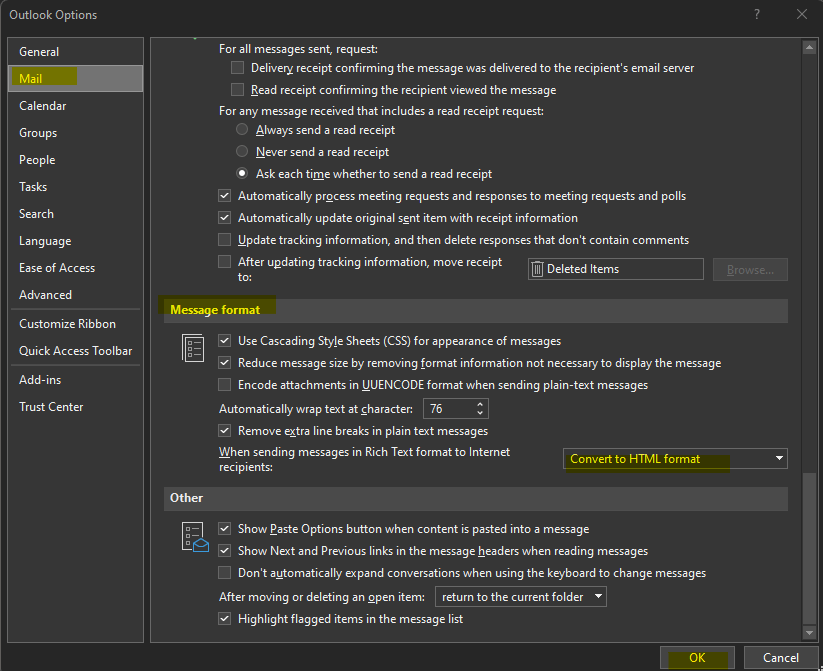Screen dimensions: 823x671
Task: Toggle Highlight flagged items in message list
Action: (x=225, y=618)
